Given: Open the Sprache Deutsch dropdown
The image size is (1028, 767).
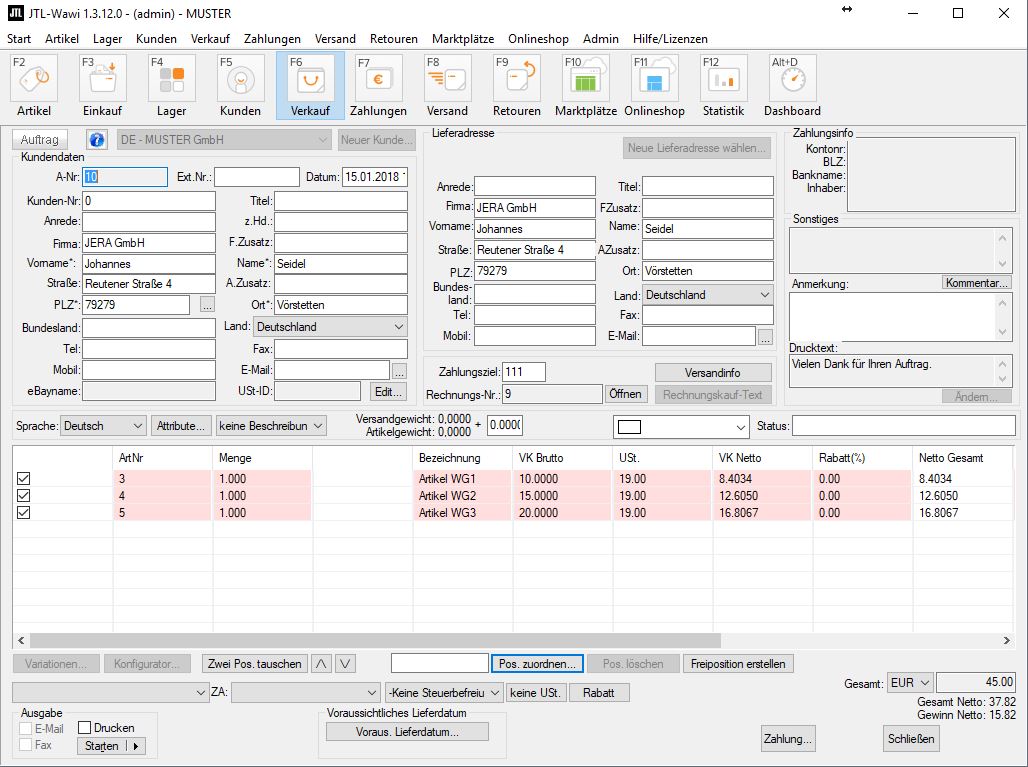Looking at the screenshot, I should [x=102, y=426].
